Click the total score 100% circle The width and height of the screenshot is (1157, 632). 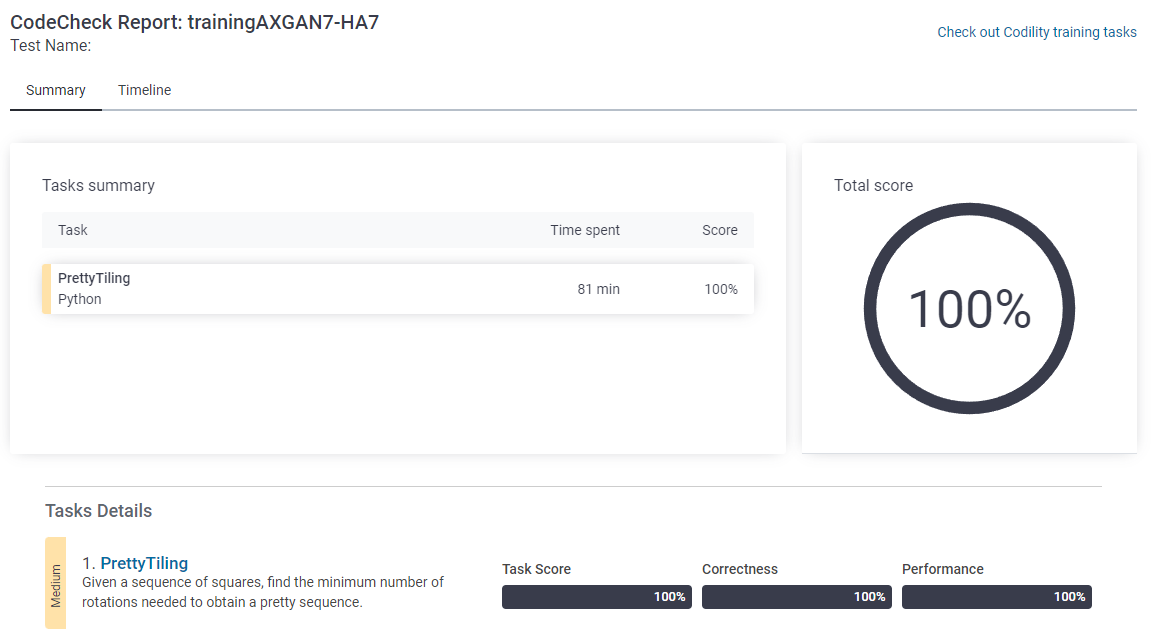pos(969,308)
